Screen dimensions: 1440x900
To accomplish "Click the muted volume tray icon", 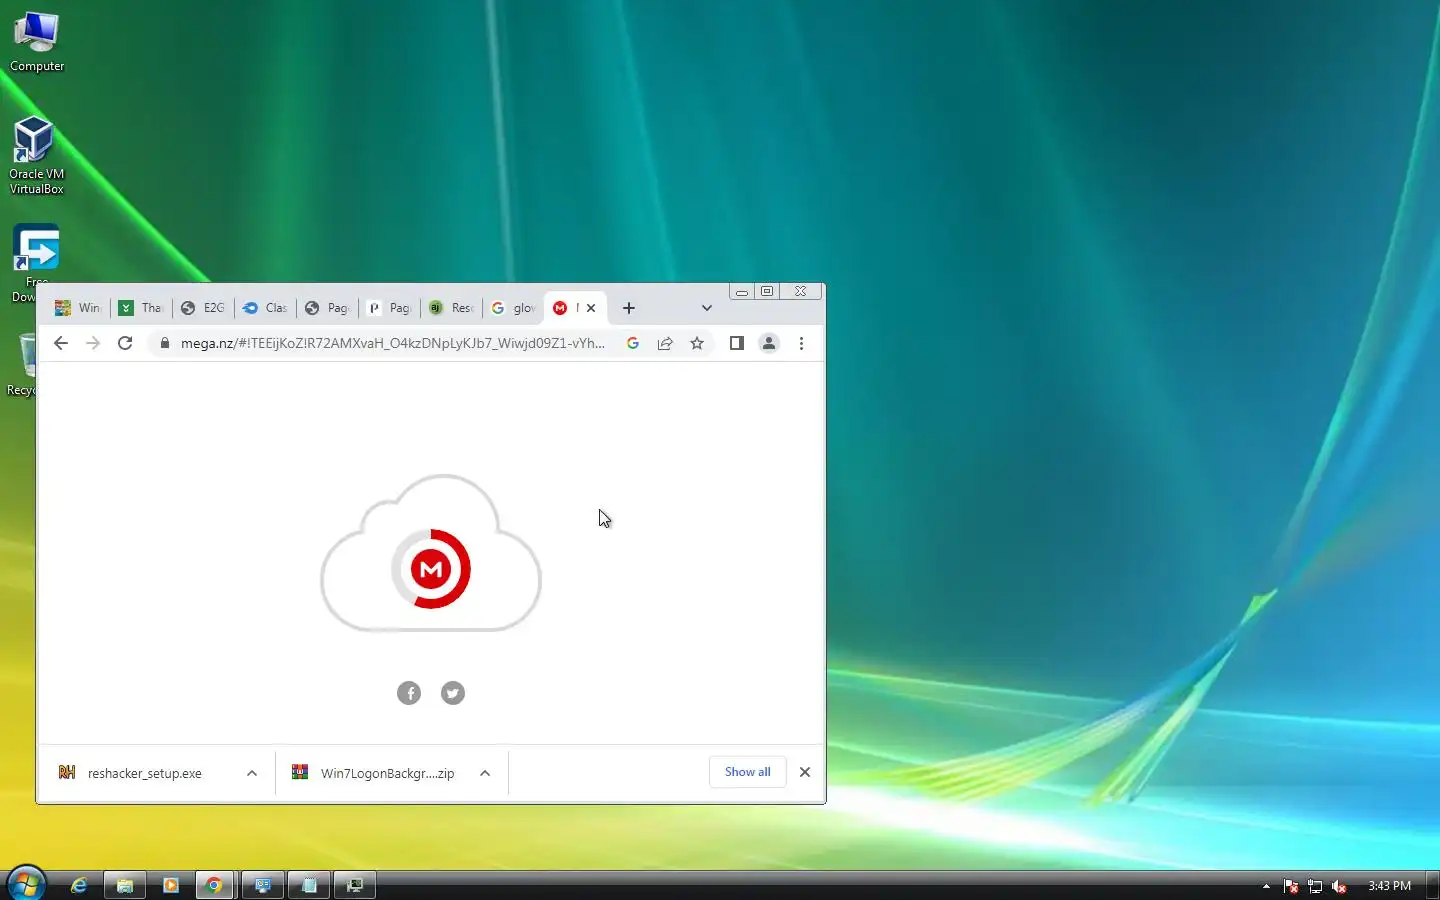I will pyautogui.click(x=1339, y=886).
